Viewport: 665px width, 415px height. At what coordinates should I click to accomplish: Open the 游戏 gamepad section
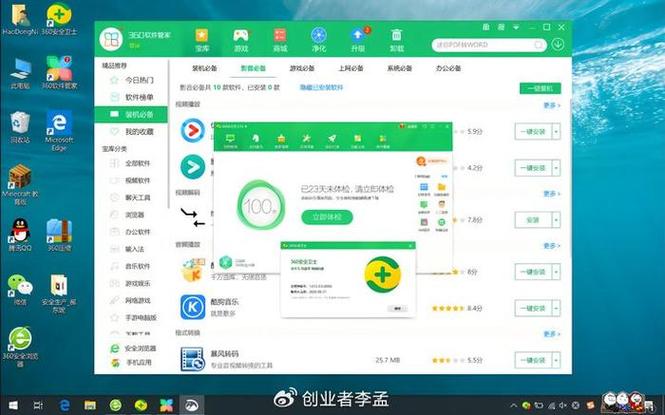[x=241, y=40]
